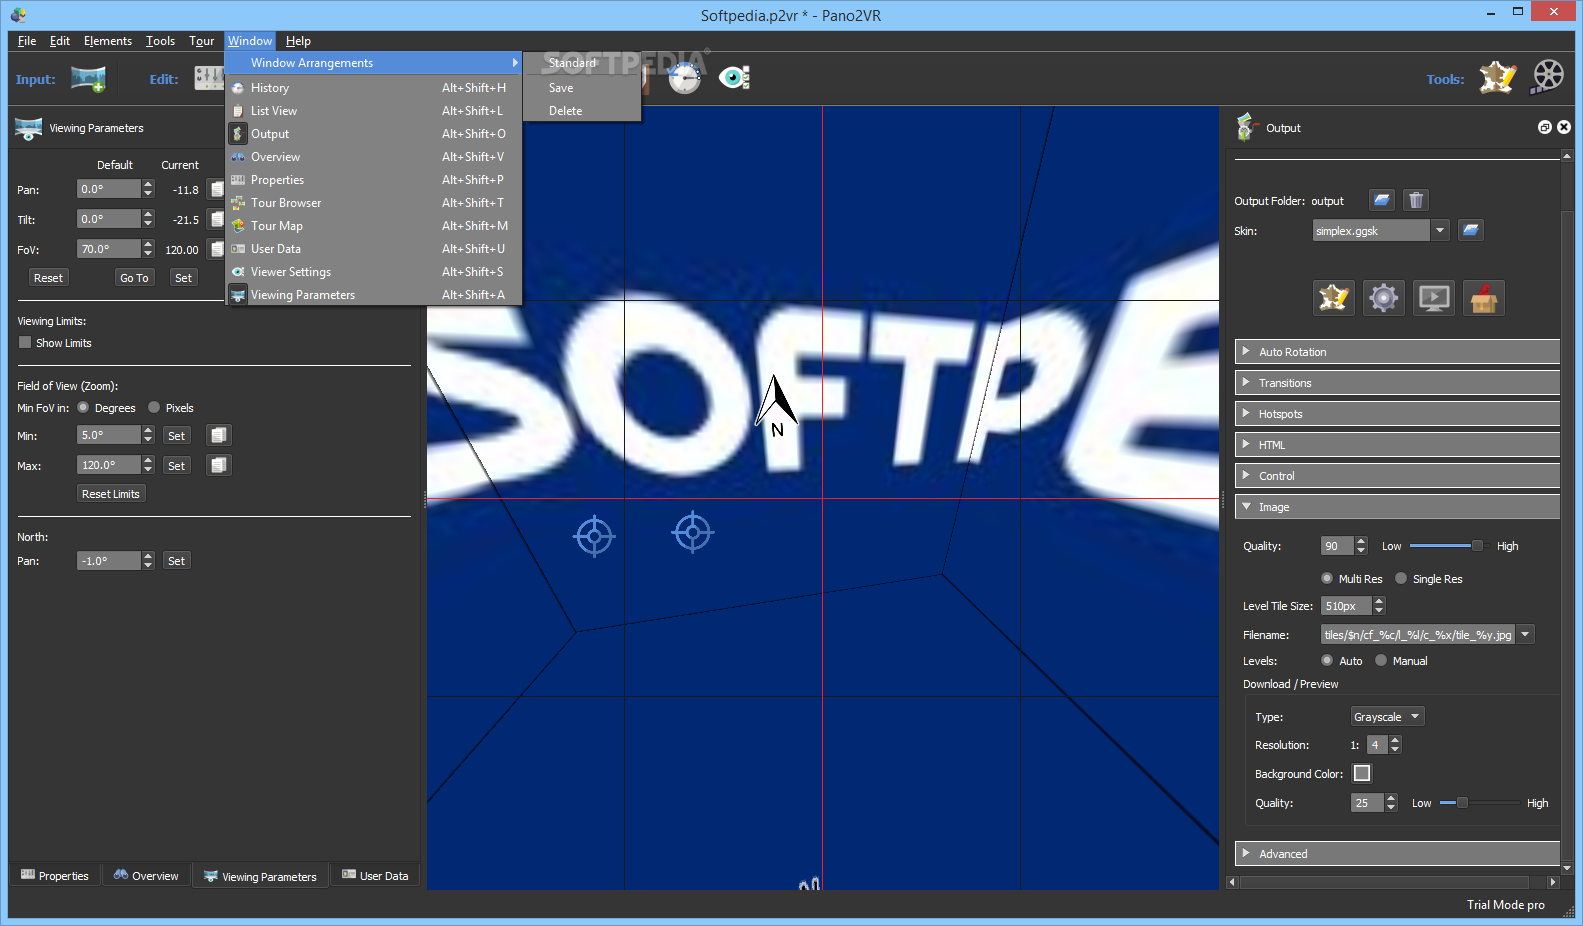
Task: Choose Save in Window Arrangements submenu
Action: pos(583,88)
